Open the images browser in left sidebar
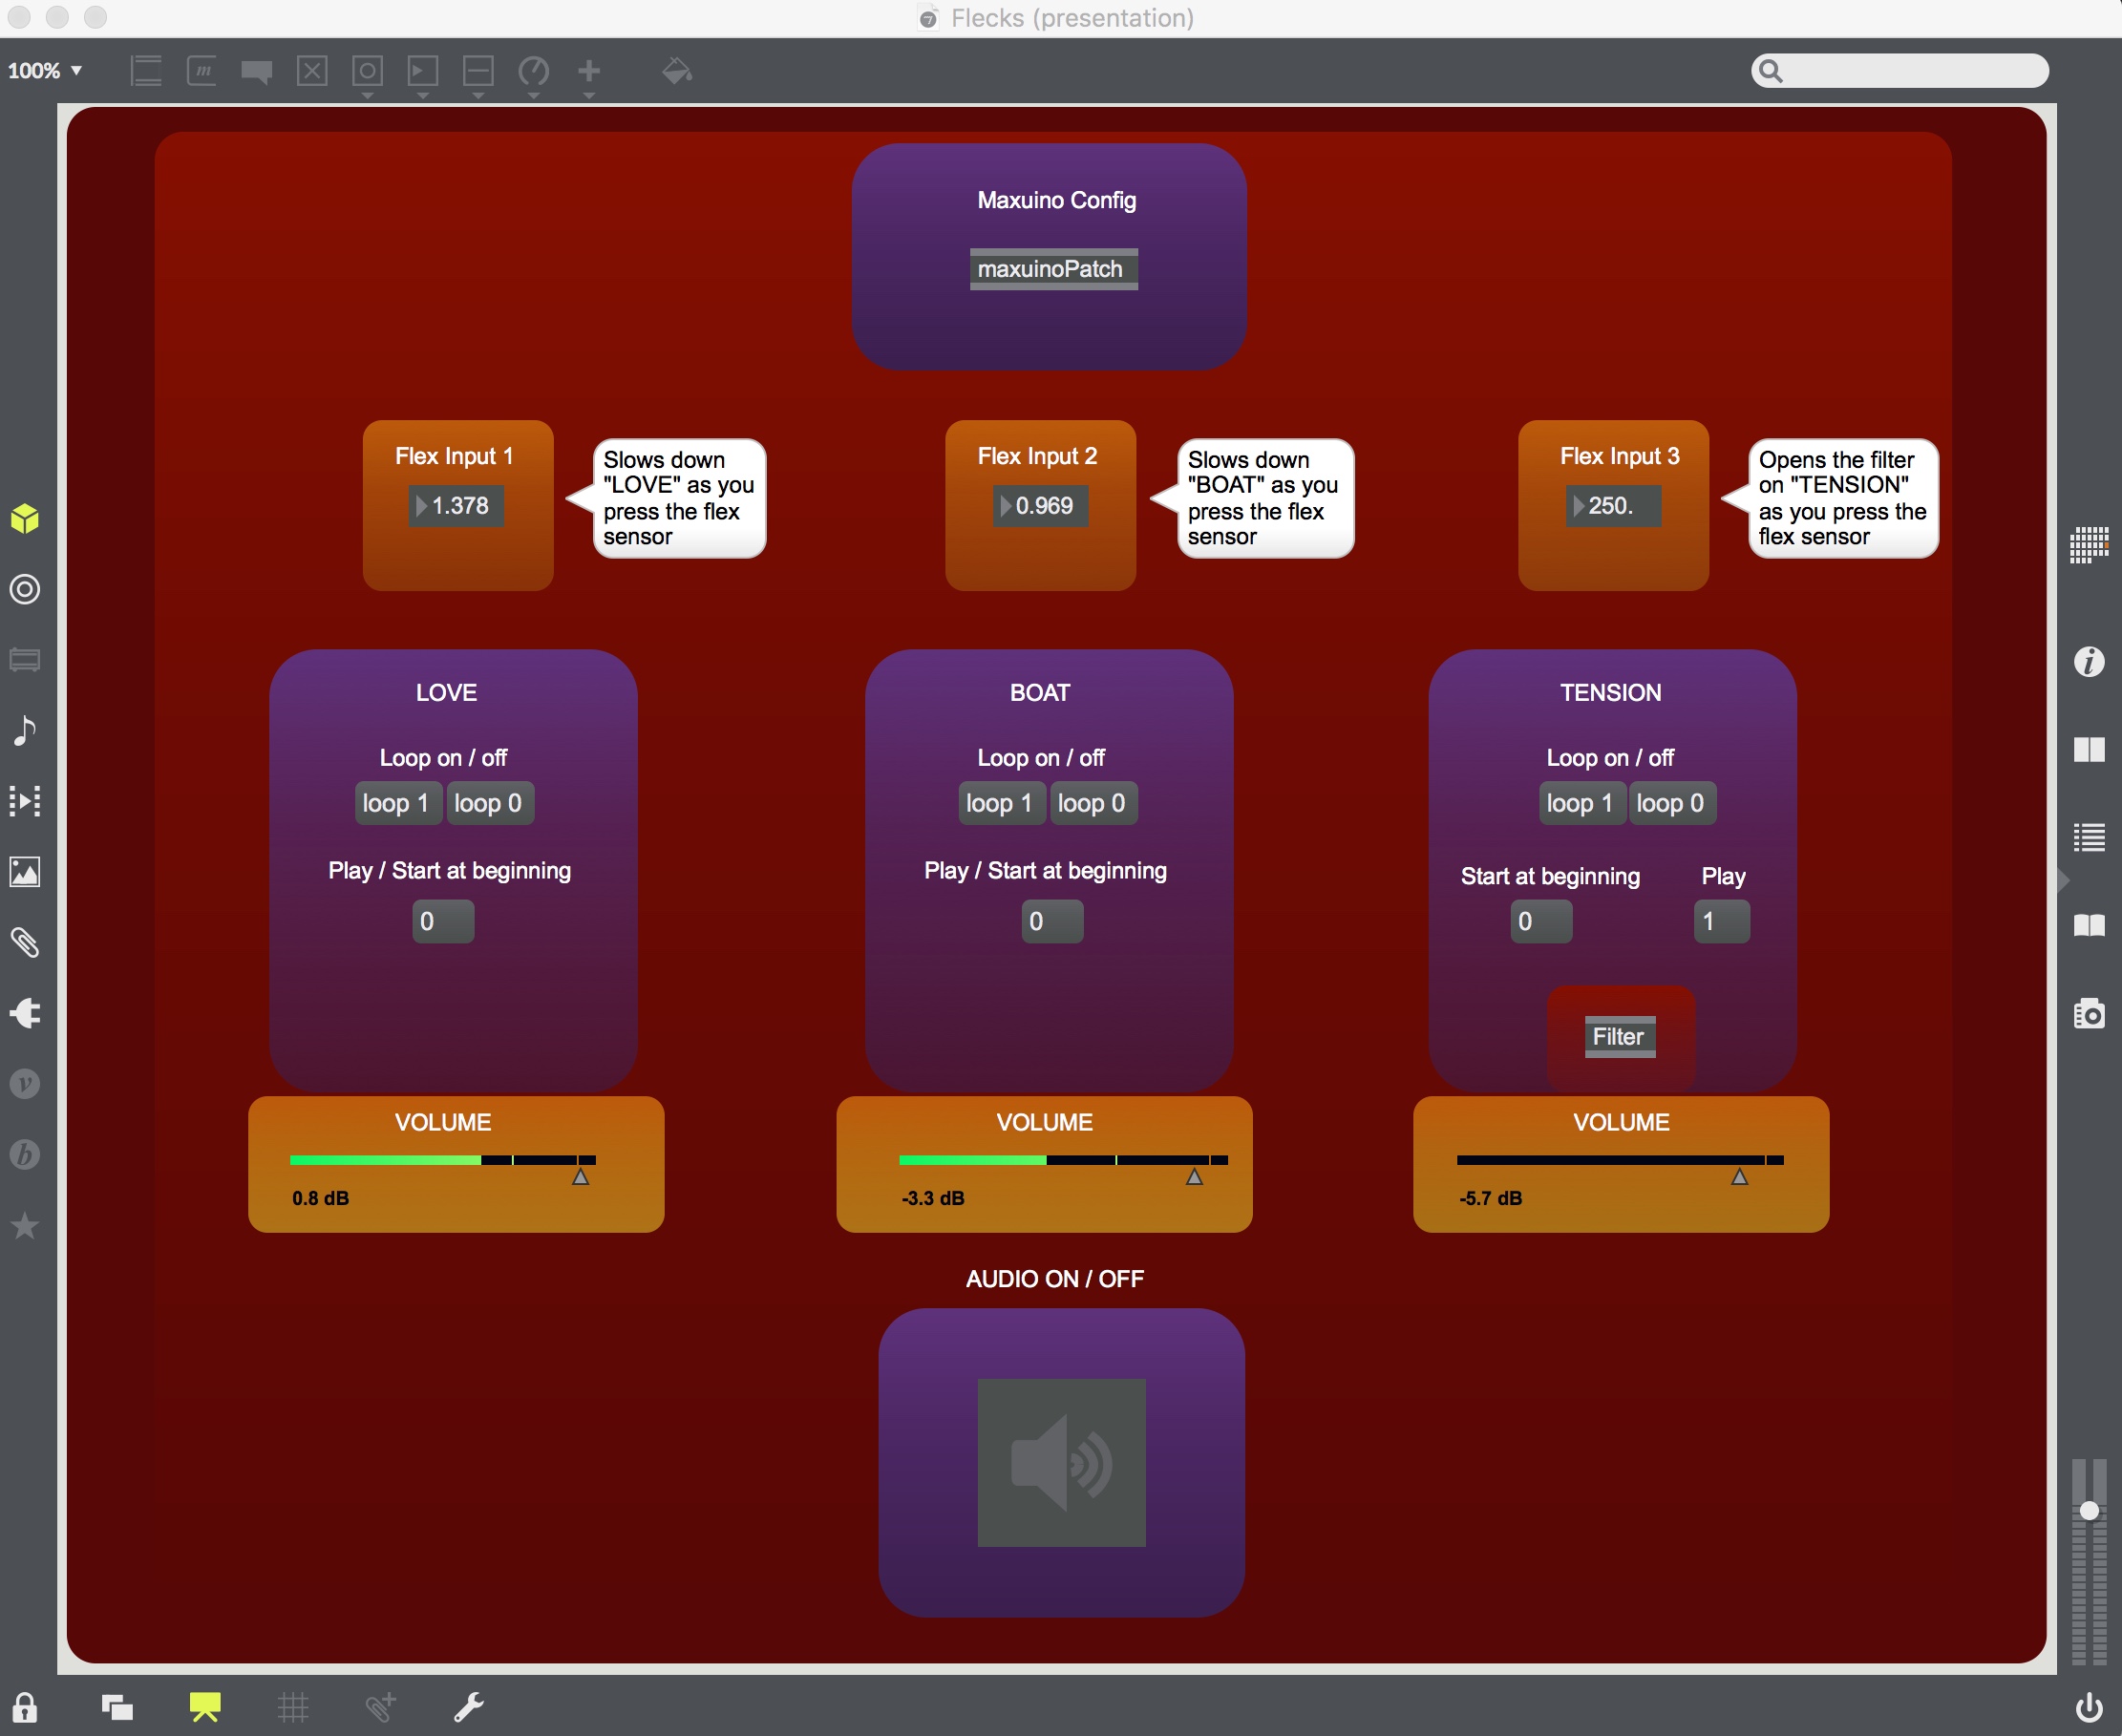Viewport: 2122px width, 1736px height. click(x=24, y=872)
